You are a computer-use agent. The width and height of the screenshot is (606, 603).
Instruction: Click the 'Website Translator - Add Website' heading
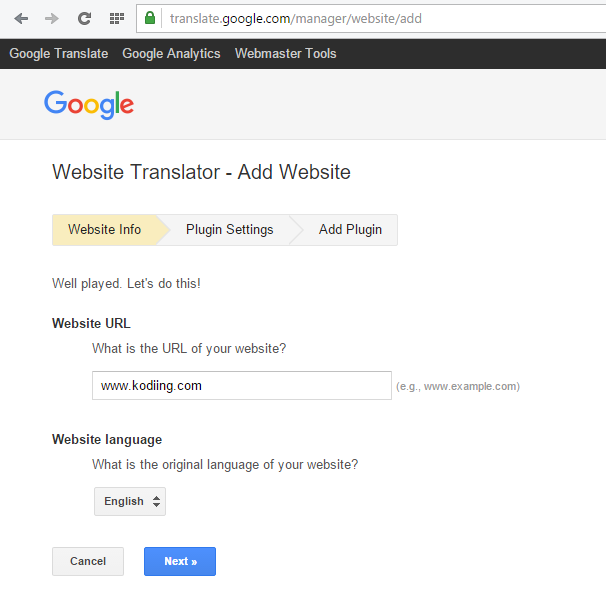click(201, 172)
